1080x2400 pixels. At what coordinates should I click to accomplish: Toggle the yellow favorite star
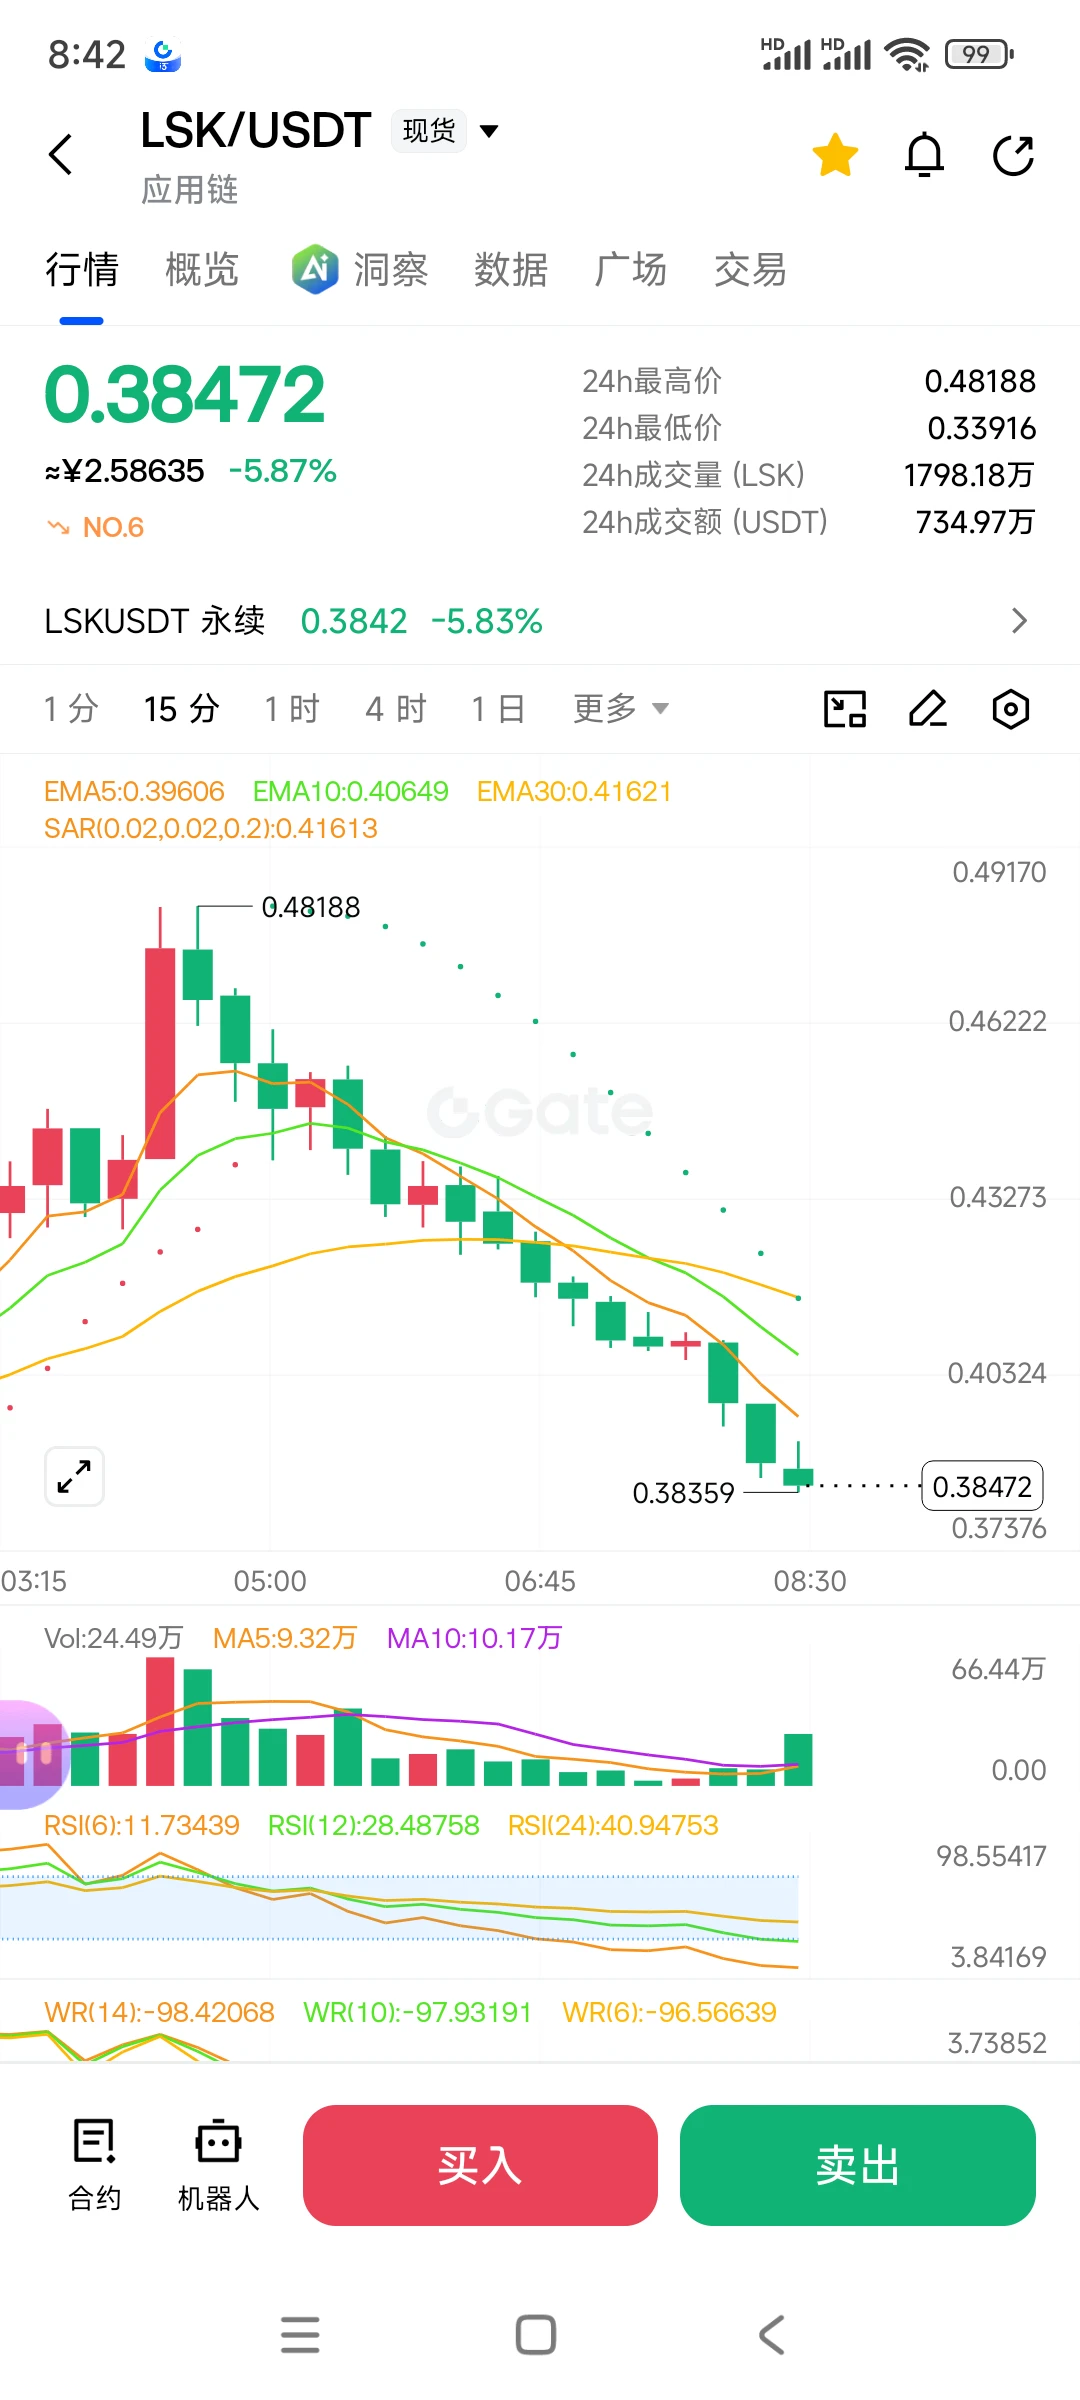tap(835, 155)
